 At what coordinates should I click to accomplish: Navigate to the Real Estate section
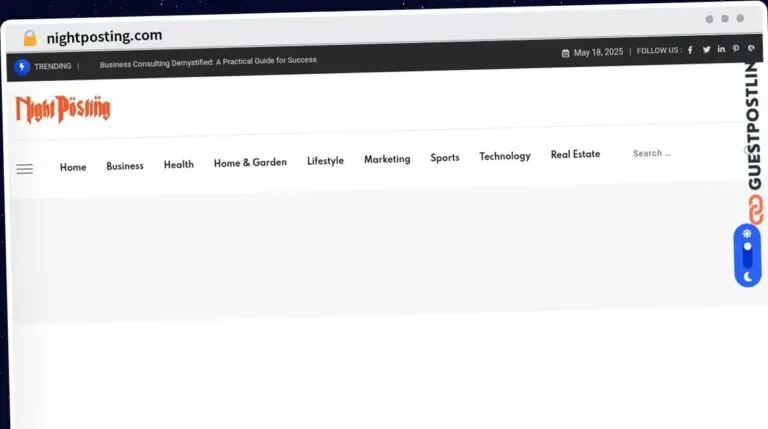pyautogui.click(x=575, y=154)
